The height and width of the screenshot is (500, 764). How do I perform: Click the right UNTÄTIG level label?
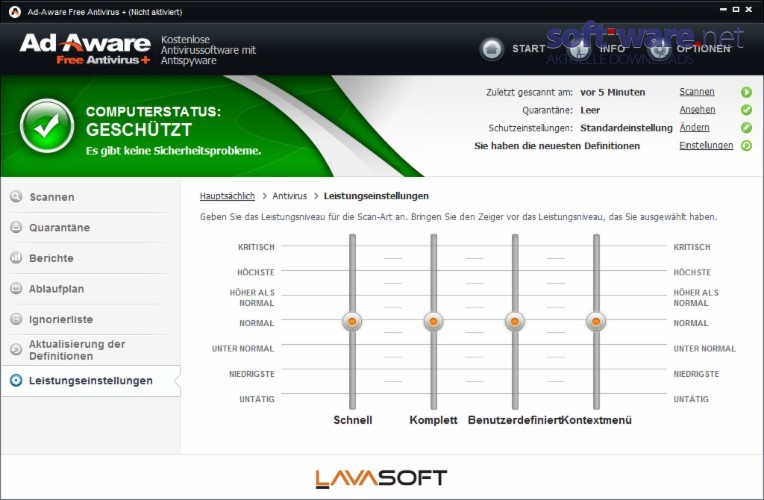(x=691, y=399)
